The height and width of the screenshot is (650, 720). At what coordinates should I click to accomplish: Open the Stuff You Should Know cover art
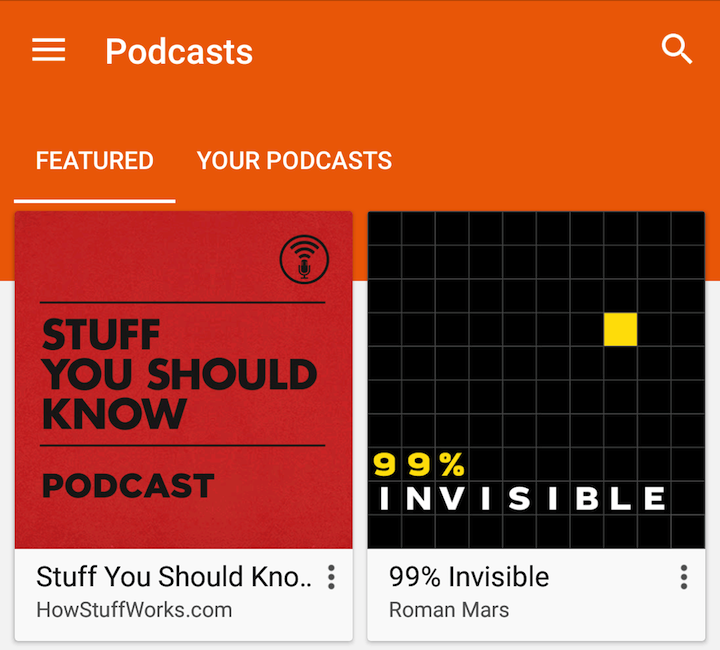(184, 380)
